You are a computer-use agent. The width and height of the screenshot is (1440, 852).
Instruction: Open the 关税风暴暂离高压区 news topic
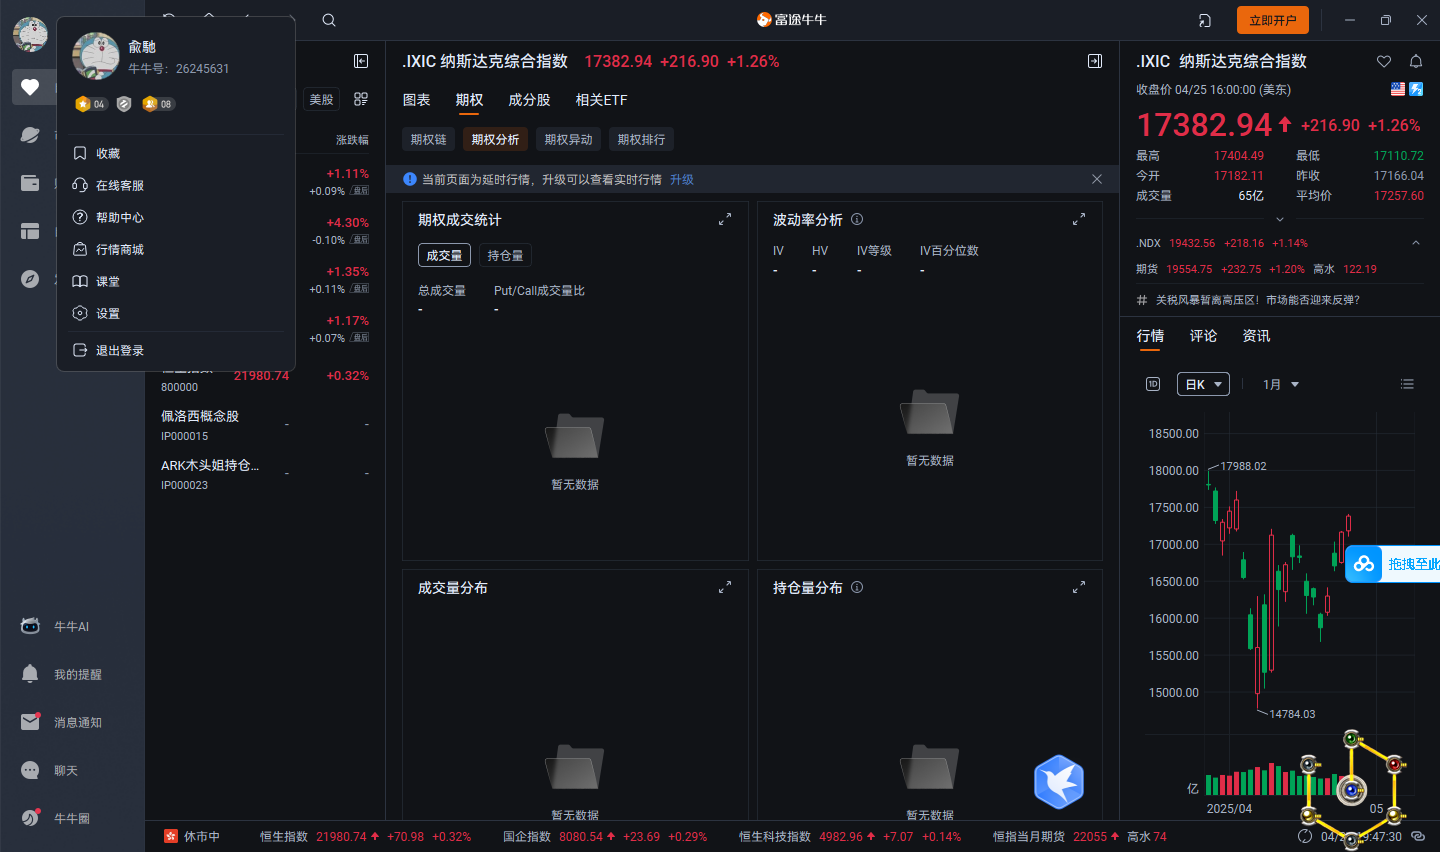pyautogui.click(x=1257, y=299)
